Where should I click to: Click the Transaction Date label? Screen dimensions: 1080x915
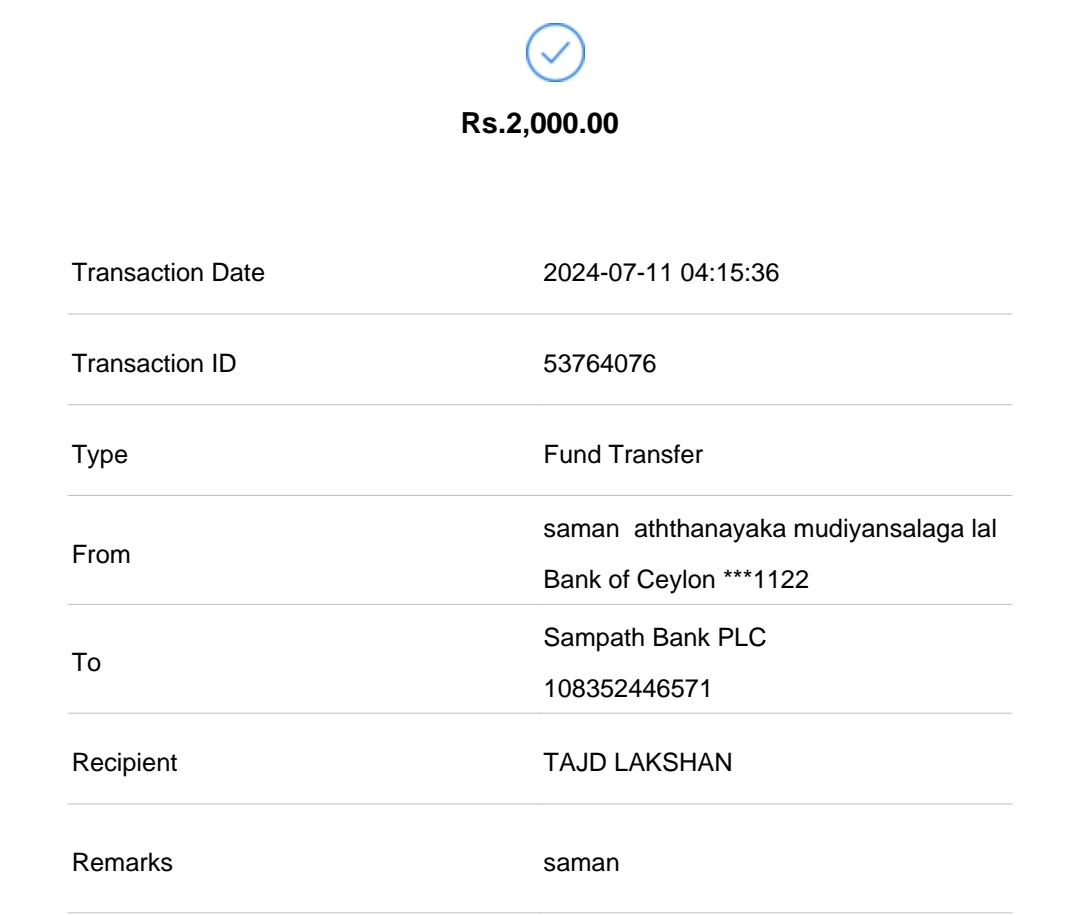[168, 272]
